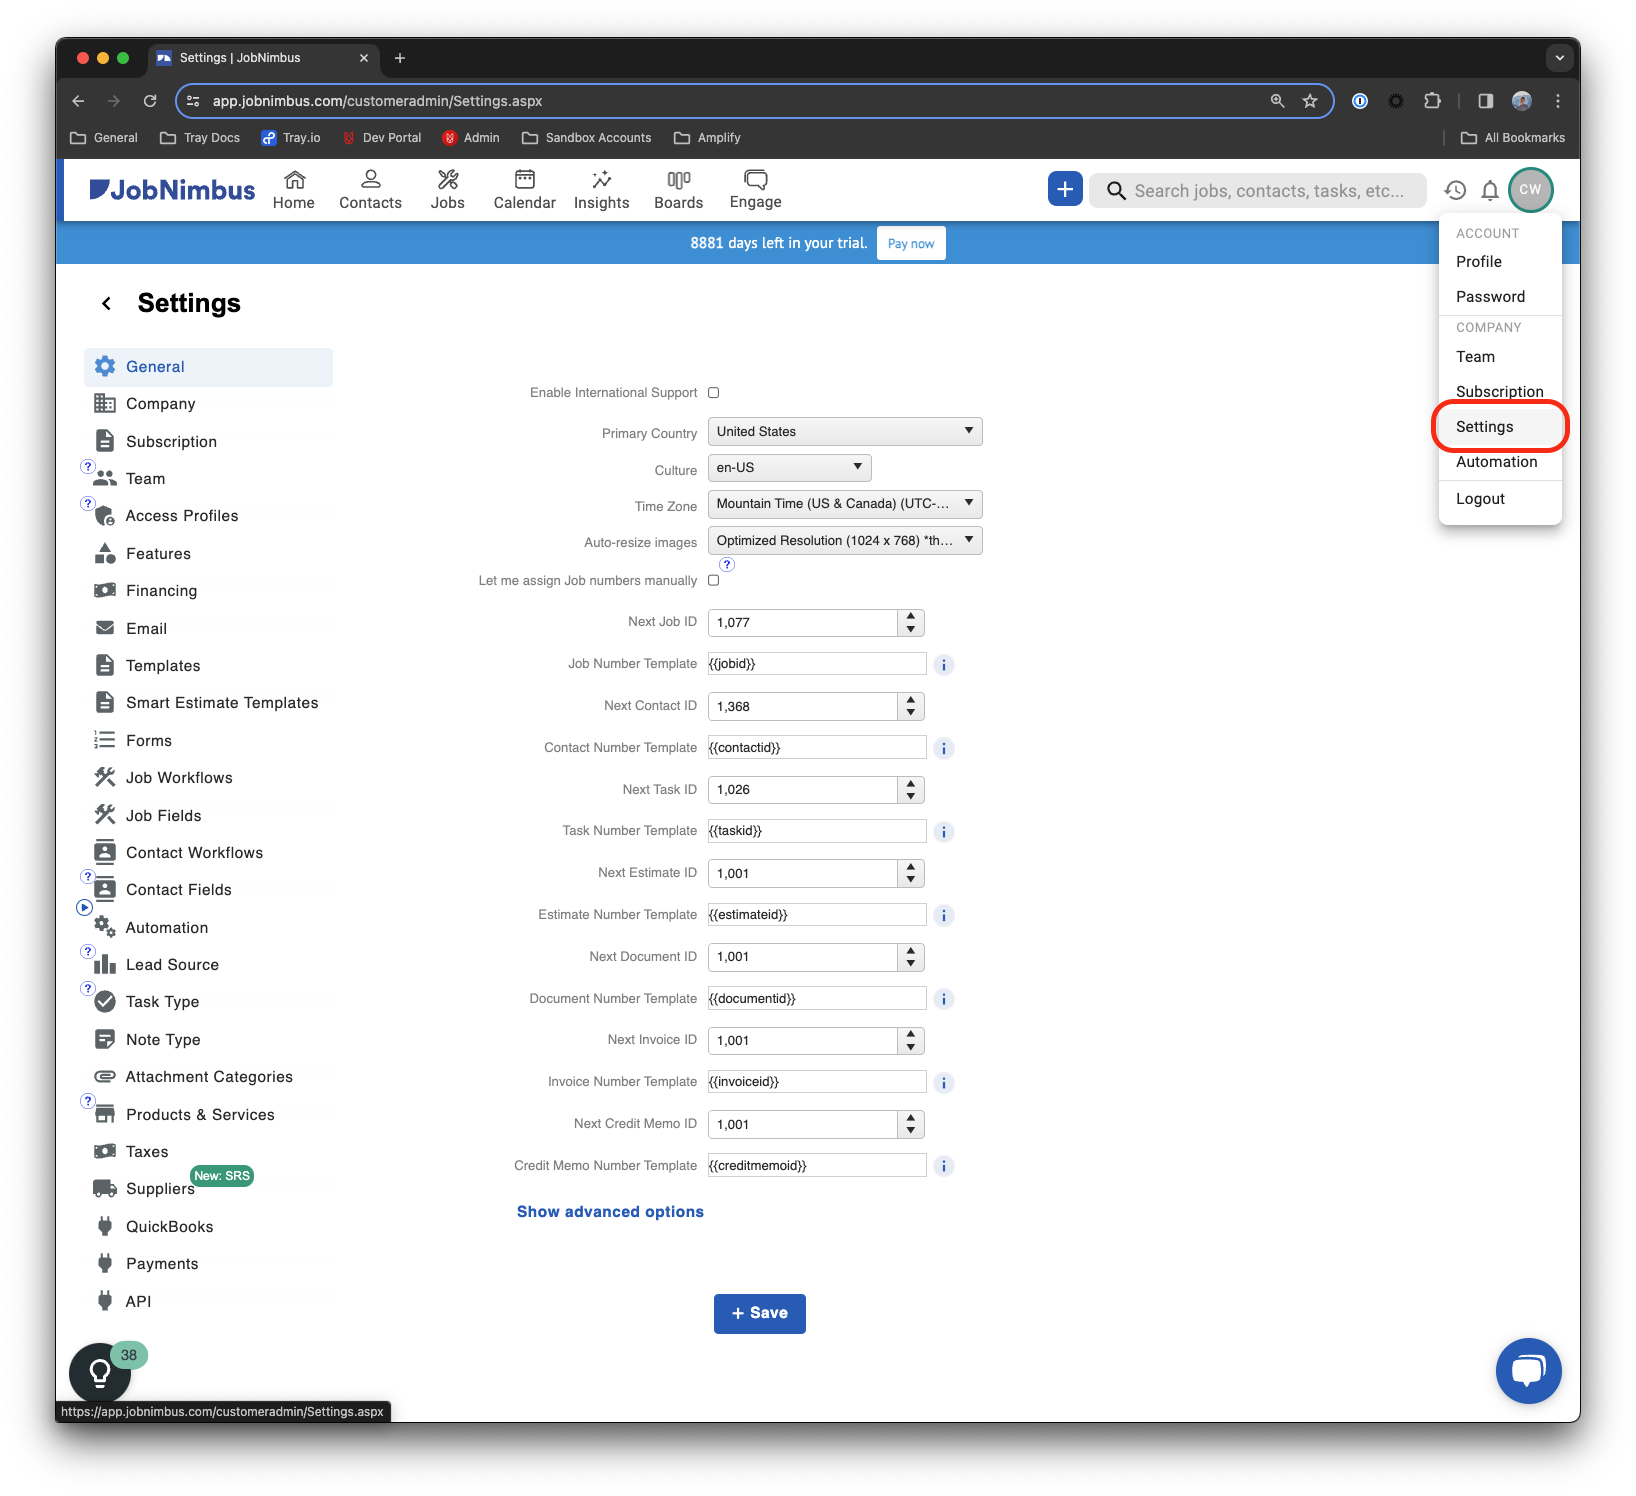
Task: Click the Next Estimate ID stepper arrows
Action: pos(911,874)
